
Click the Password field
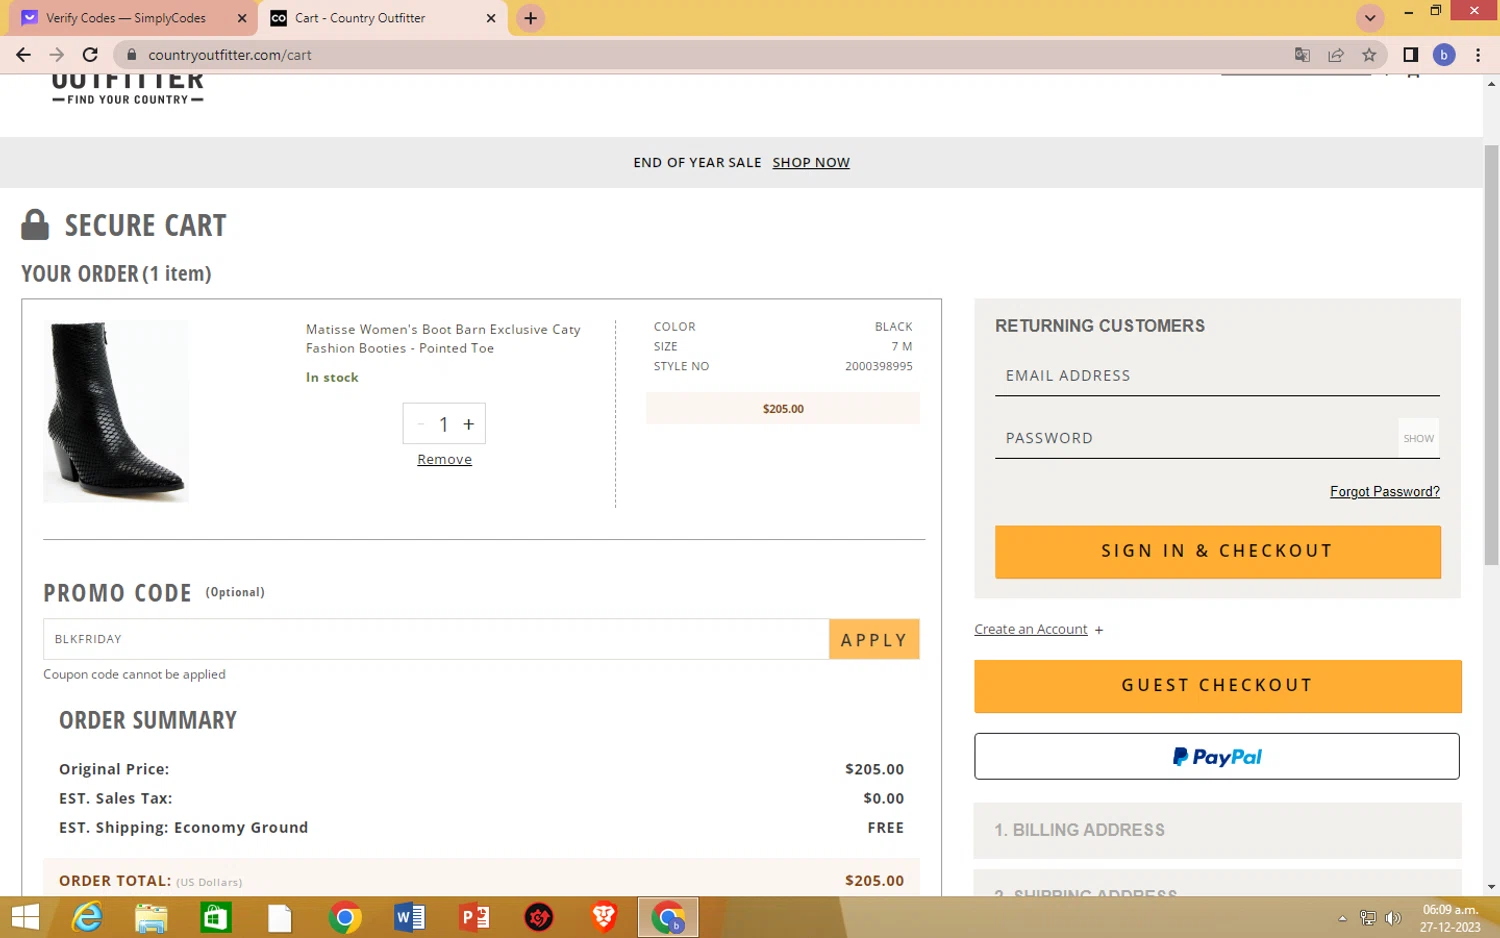(1196, 438)
